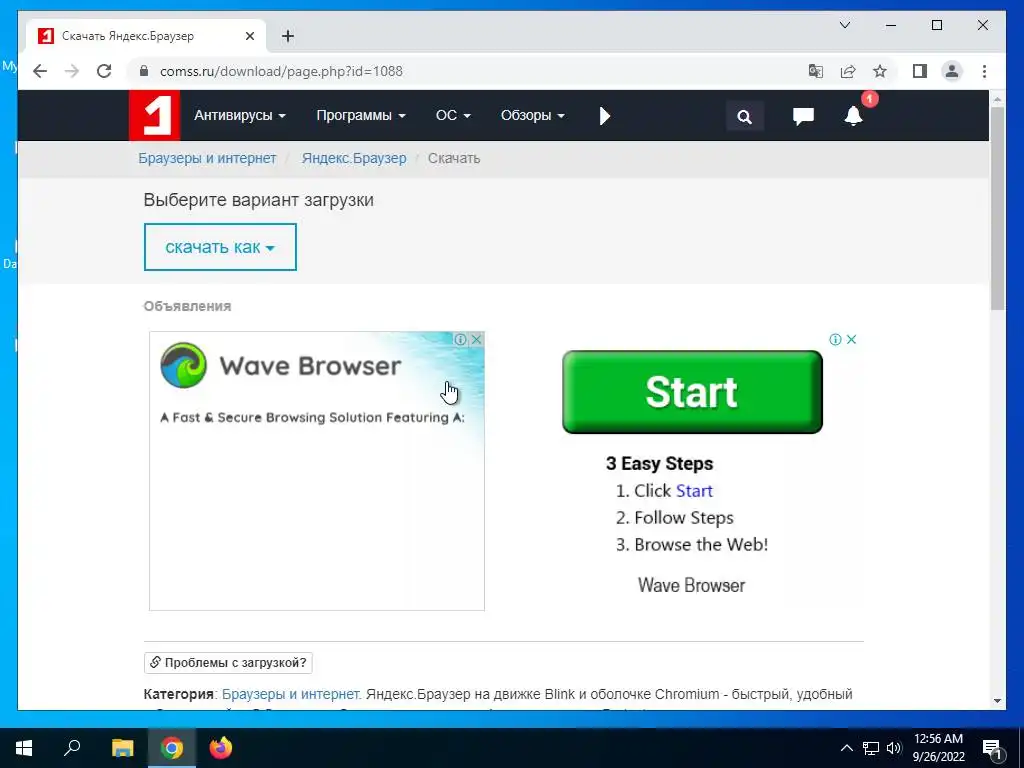Screen dimensions: 1024x768
Task: Click the scrollbar down arrow
Action: pyautogui.click(x=997, y=701)
